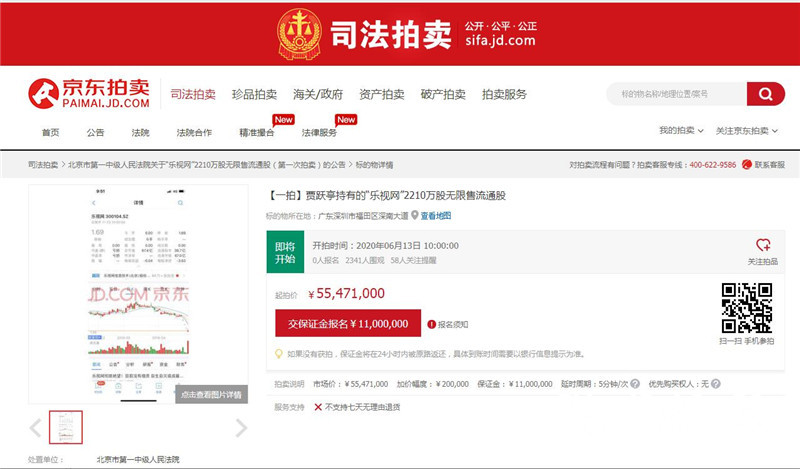Open the 破产拍卖 tab
This screenshot has width=800, height=469.
coord(443,94)
